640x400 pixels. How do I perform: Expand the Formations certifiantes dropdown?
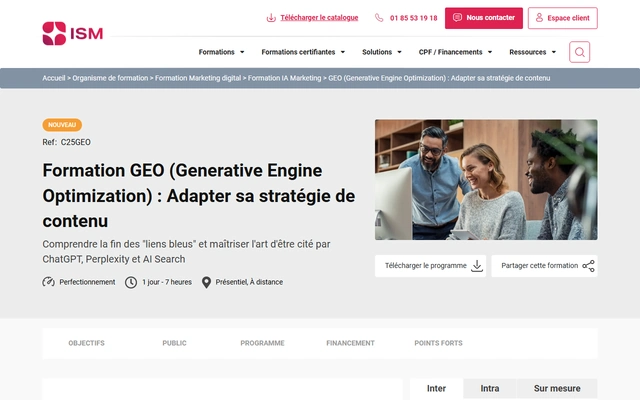tap(303, 52)
